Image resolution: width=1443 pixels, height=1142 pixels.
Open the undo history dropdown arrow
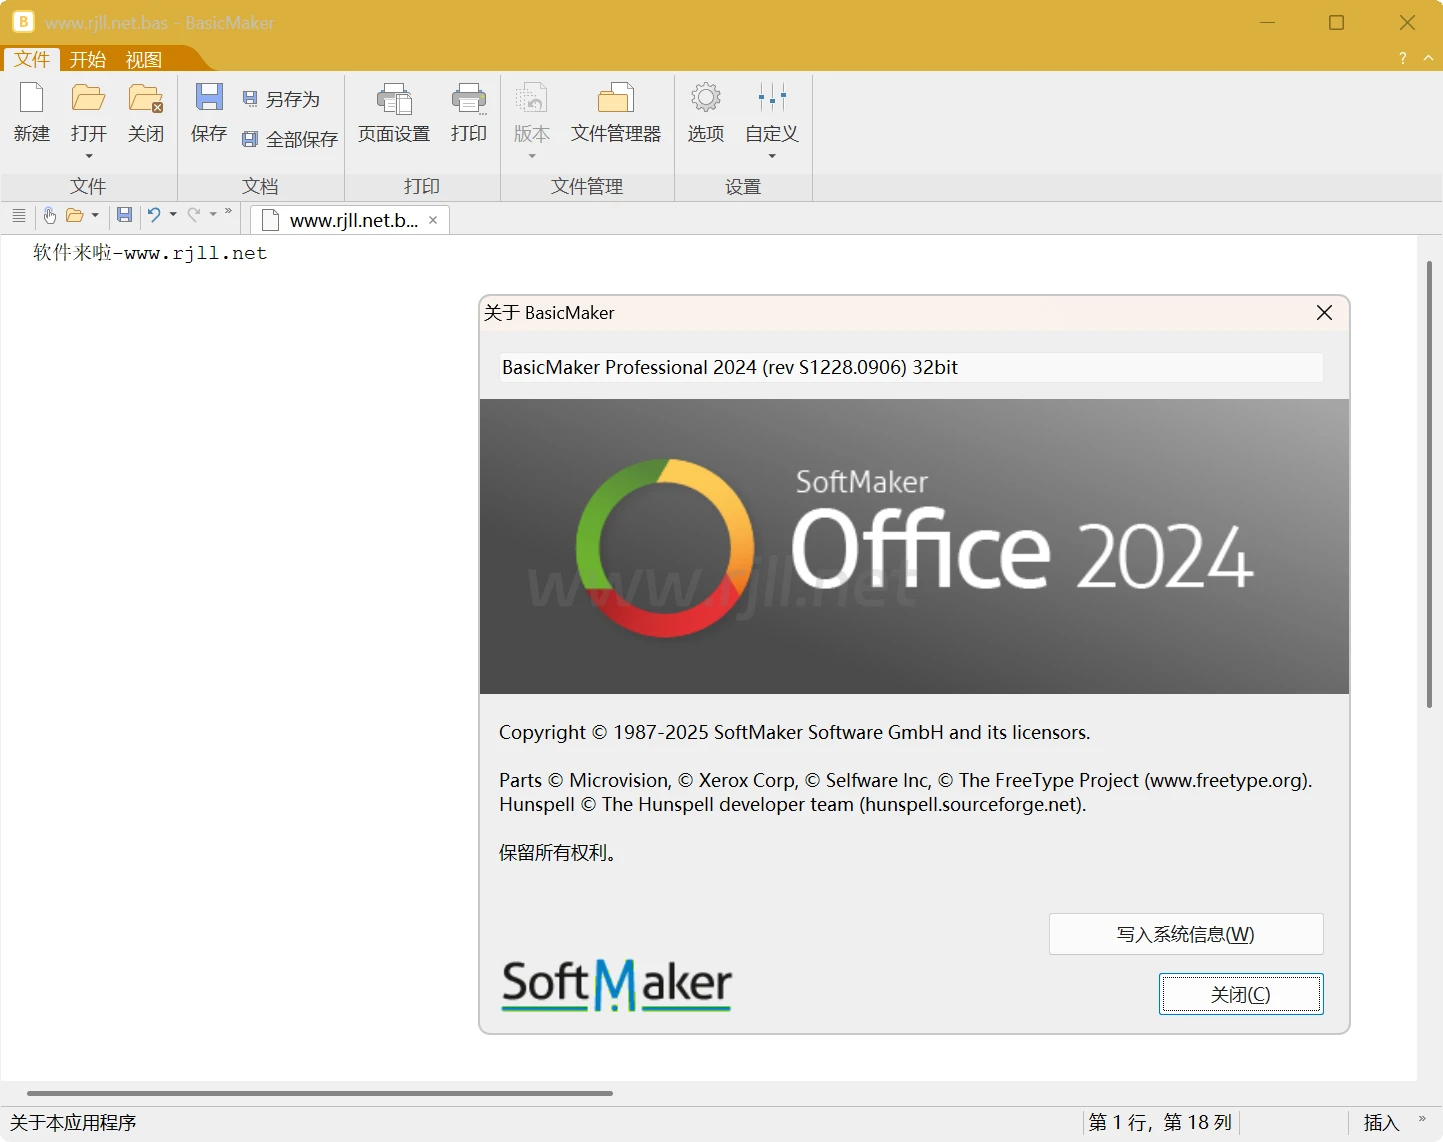pos(173,214)
